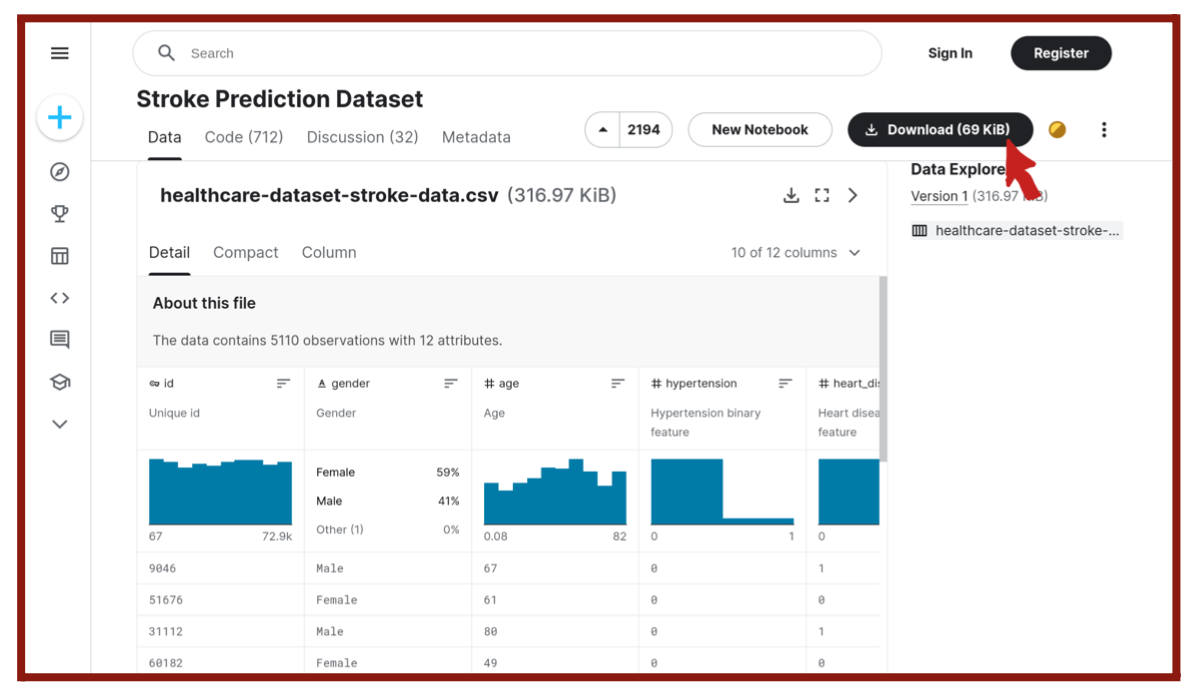This screenshot has height=692, width=1200.
Task: Download file via icon beside CSV filename
Action: [791, 195]
